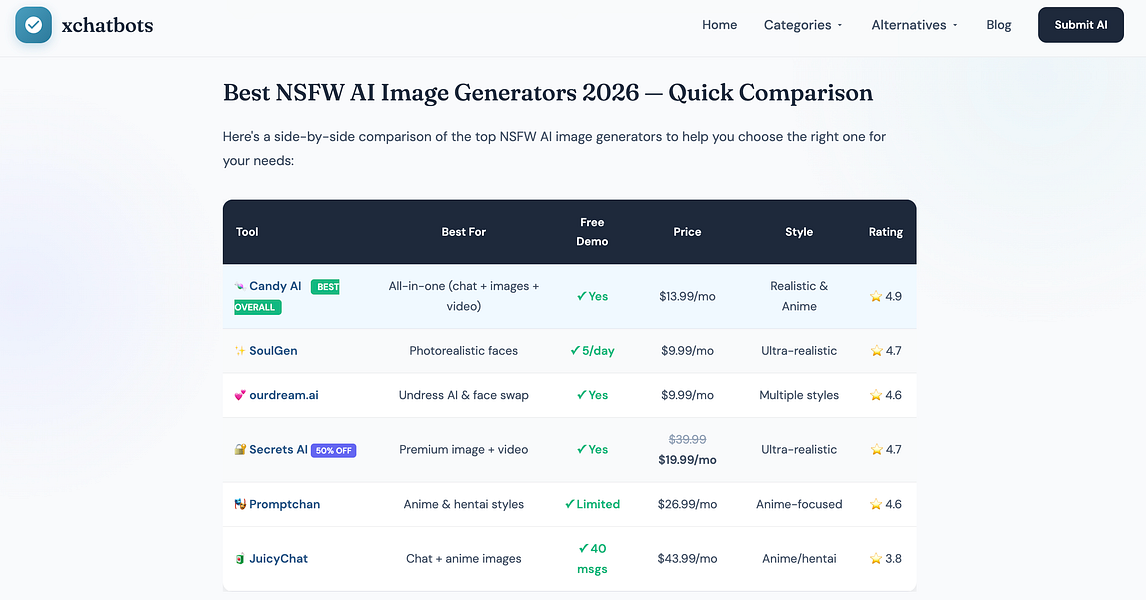Viewport: 1146px width, 600px height.
Task: Click the '40 msgs' free demo cell
Action: (x=592, y=558)
